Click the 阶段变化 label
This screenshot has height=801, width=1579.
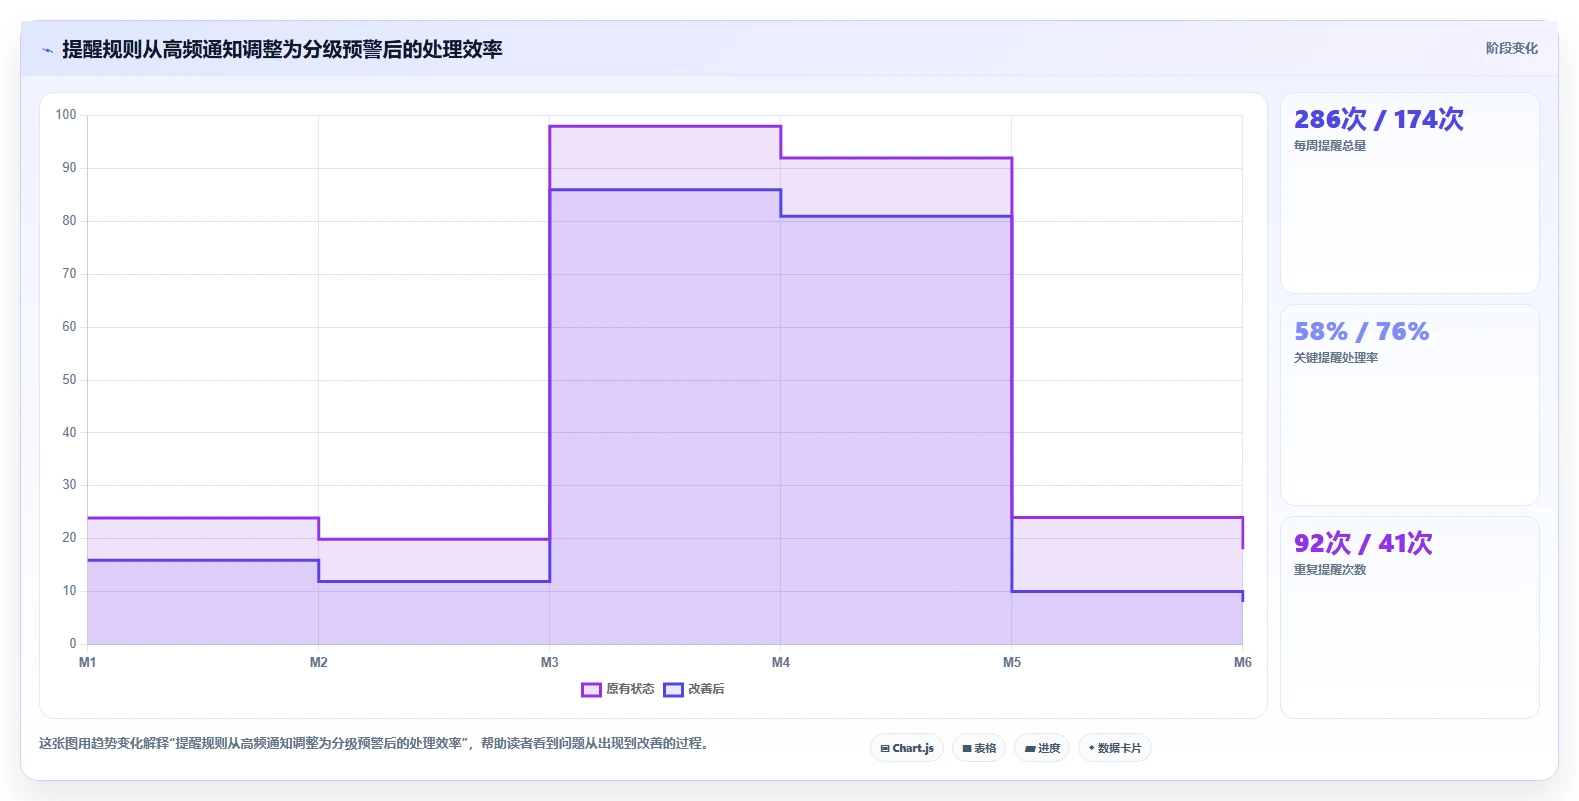tap(1511, 48)
